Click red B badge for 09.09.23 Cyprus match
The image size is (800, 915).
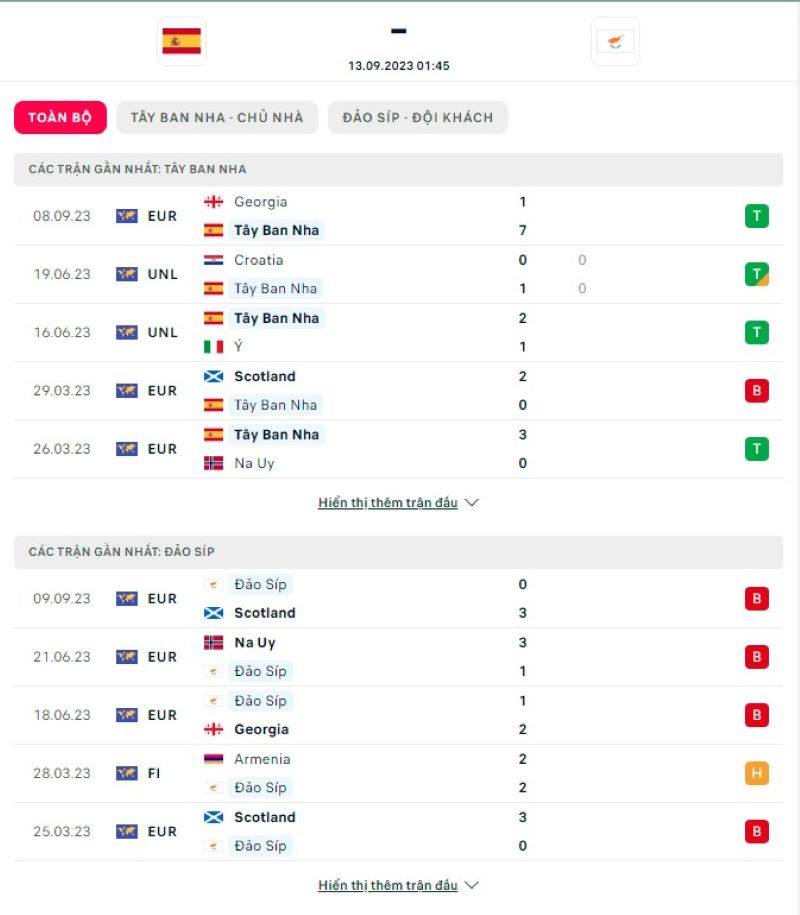[x=756, y=599]
